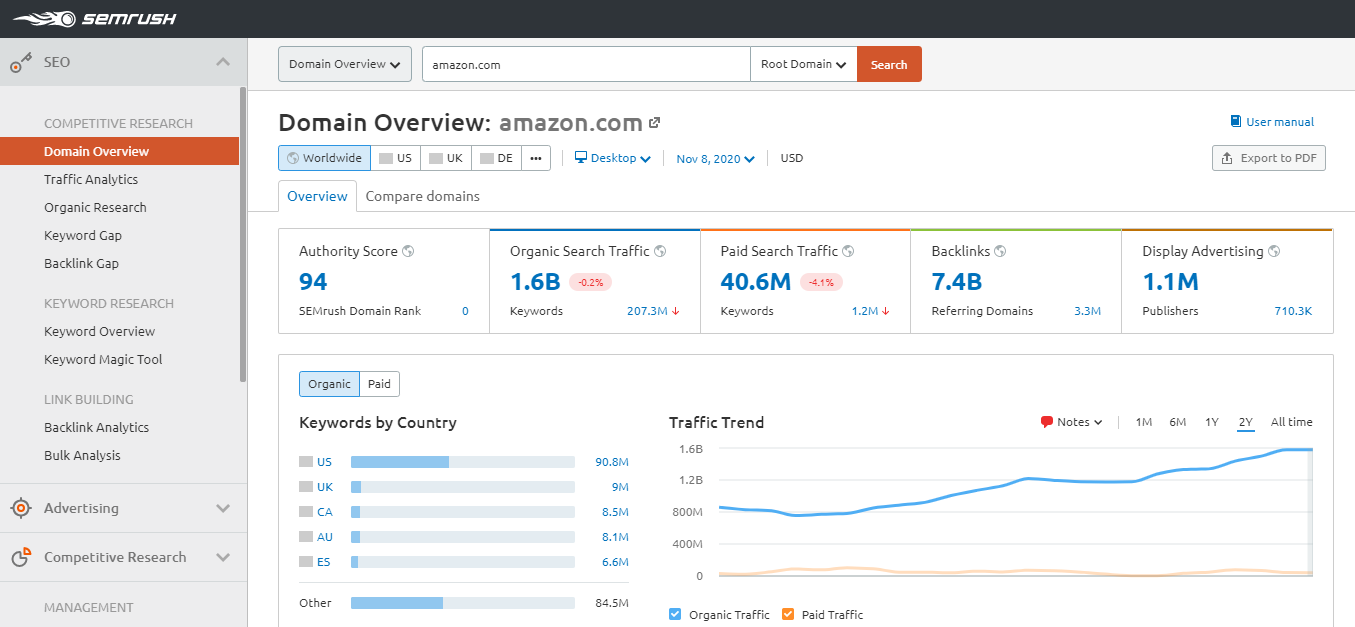Click the Worldwide globe icon

click(293, 158)
